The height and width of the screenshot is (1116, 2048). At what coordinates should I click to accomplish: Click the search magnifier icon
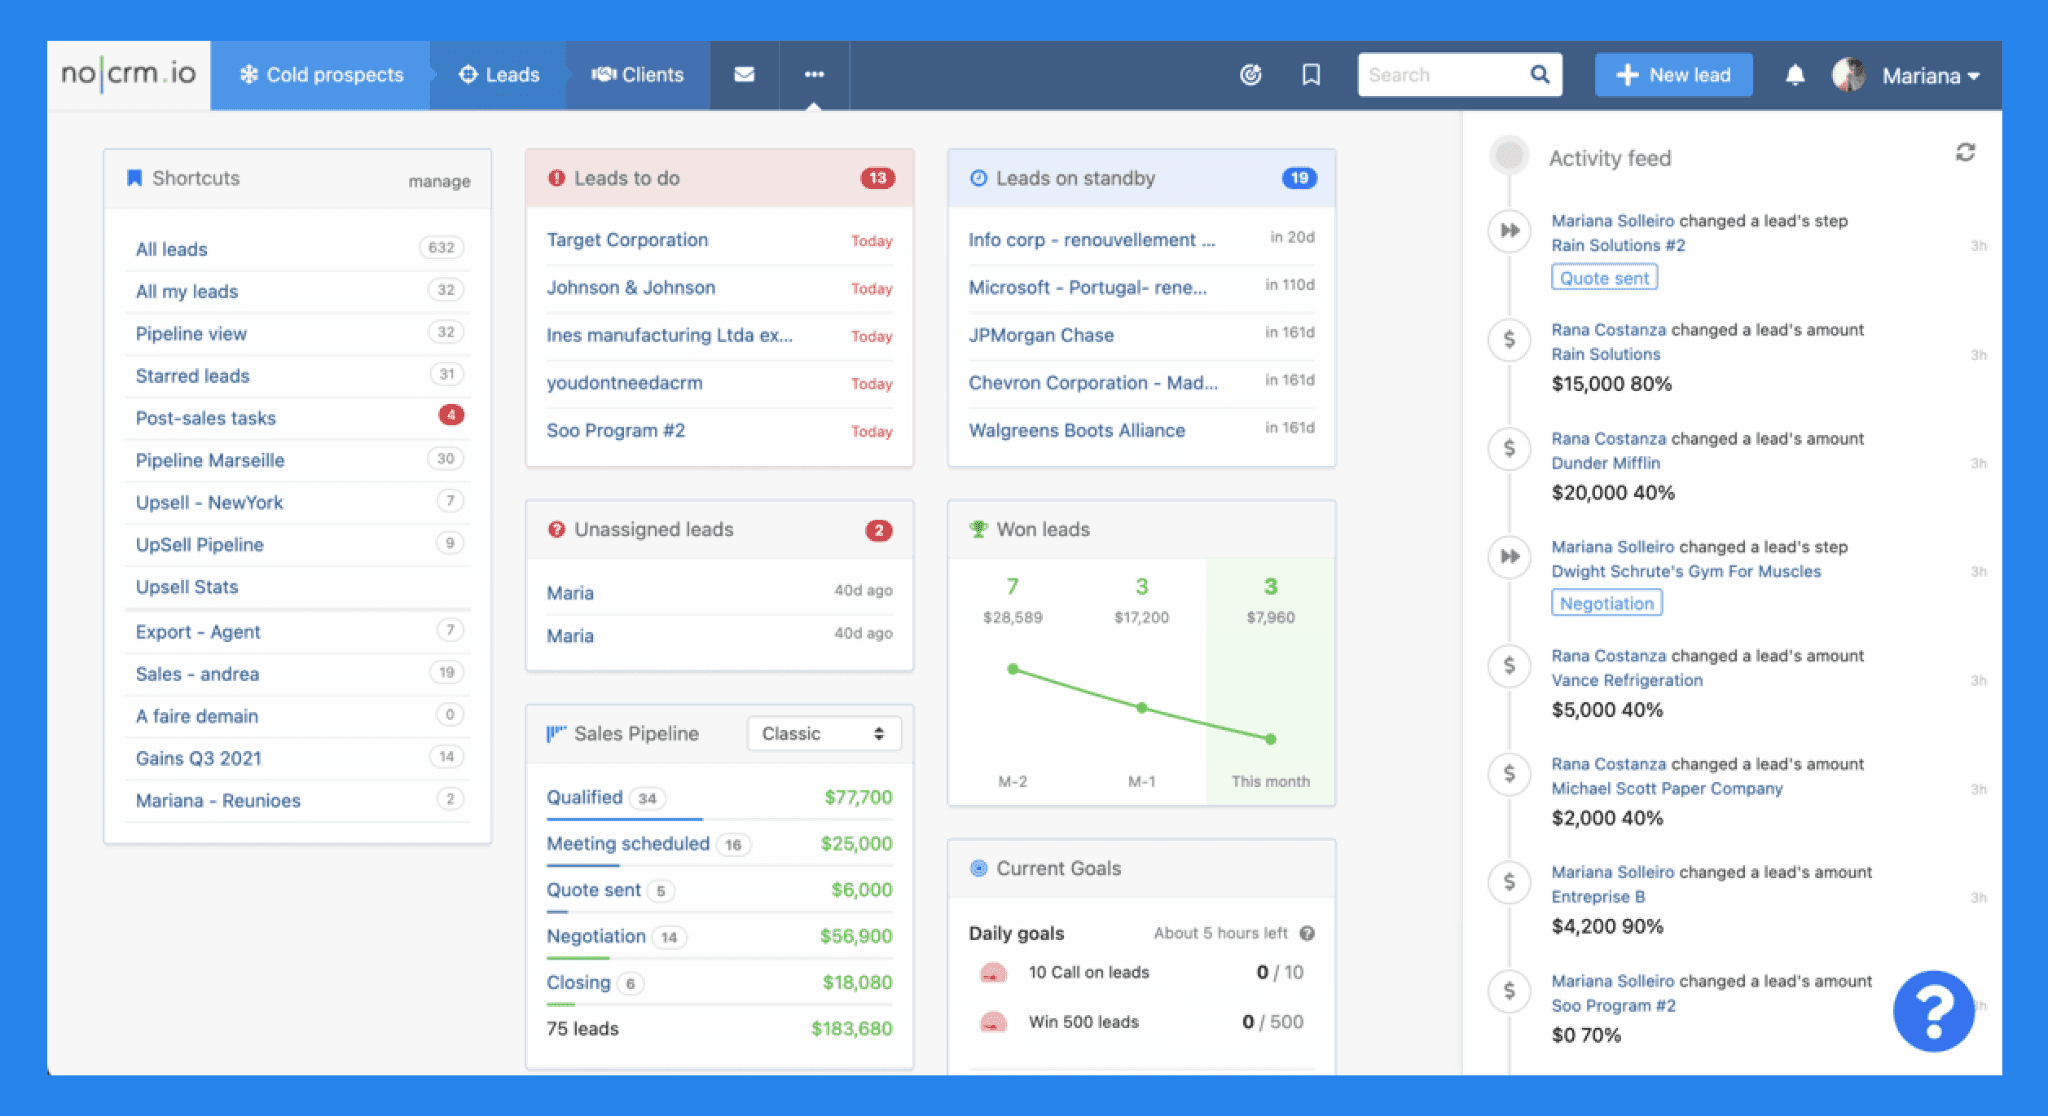click(x=1540, y=75)
